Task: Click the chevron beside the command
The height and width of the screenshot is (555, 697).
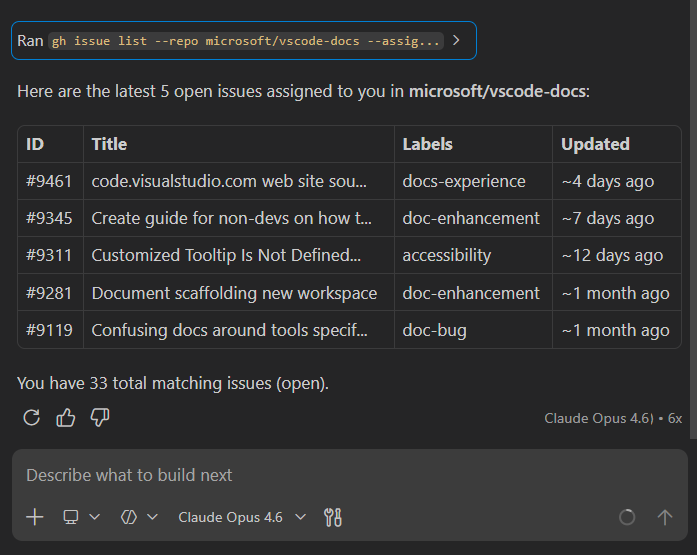Action: tap(456, 40)
